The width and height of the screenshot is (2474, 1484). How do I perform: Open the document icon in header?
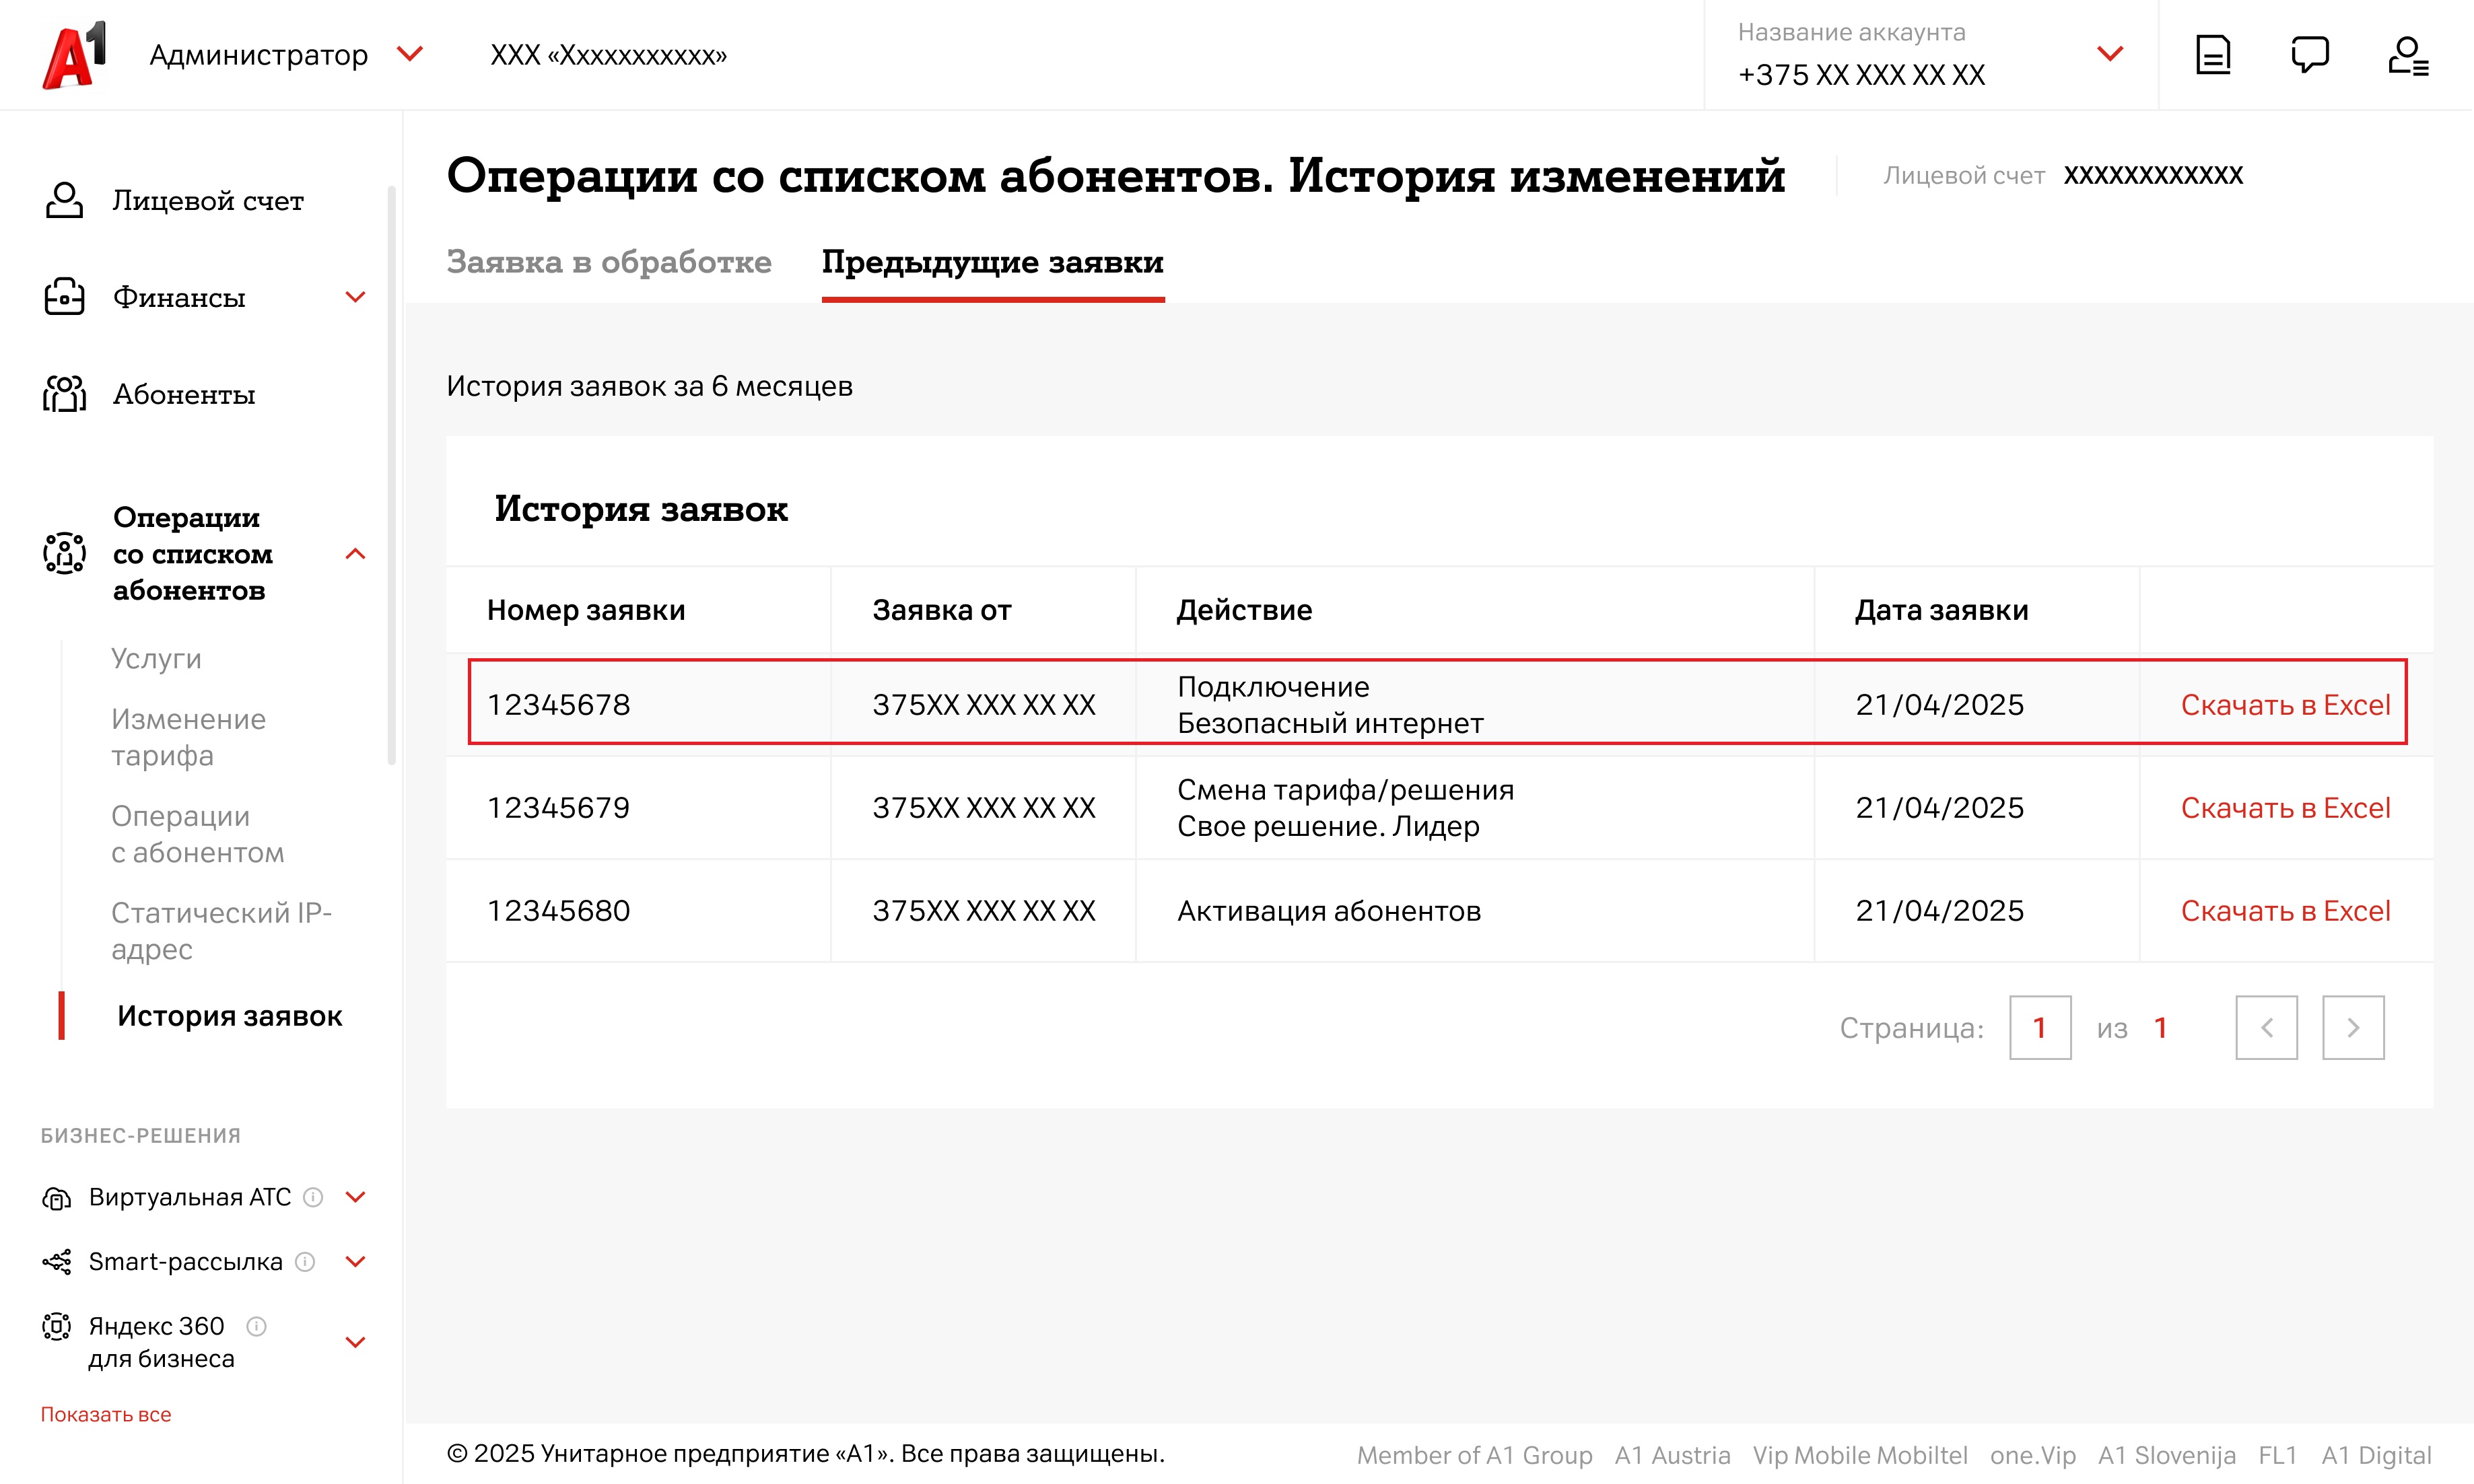pos(2212,55)
